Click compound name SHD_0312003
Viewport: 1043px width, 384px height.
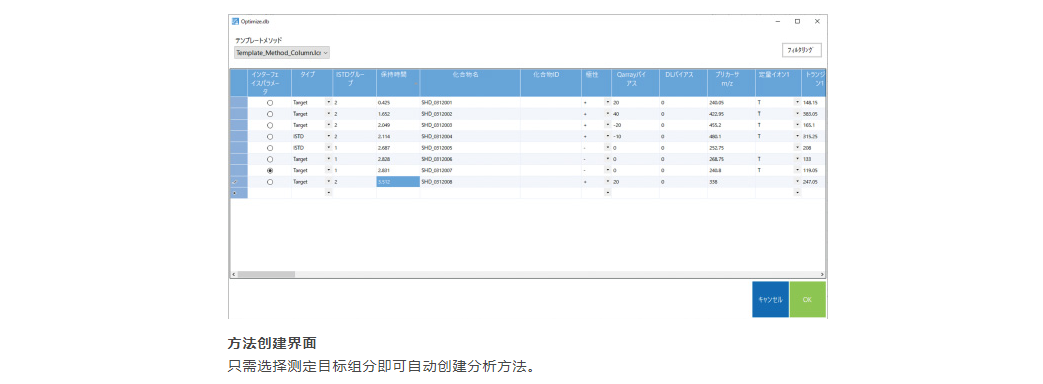[437, 125]
